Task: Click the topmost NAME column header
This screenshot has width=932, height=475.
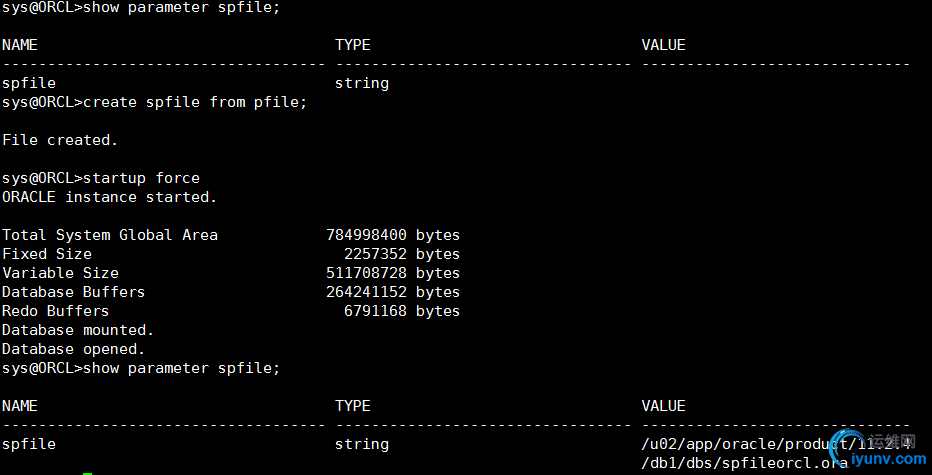Action: click(x=20, y=45)
